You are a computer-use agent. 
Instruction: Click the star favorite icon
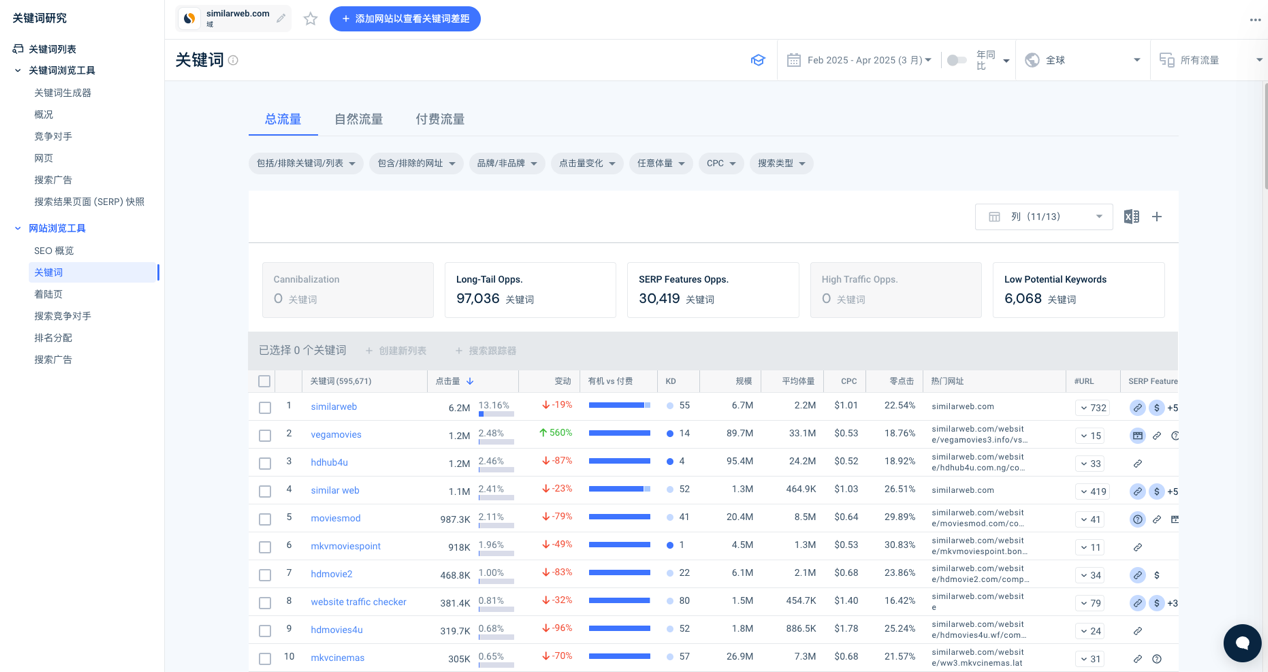[310, 19]
